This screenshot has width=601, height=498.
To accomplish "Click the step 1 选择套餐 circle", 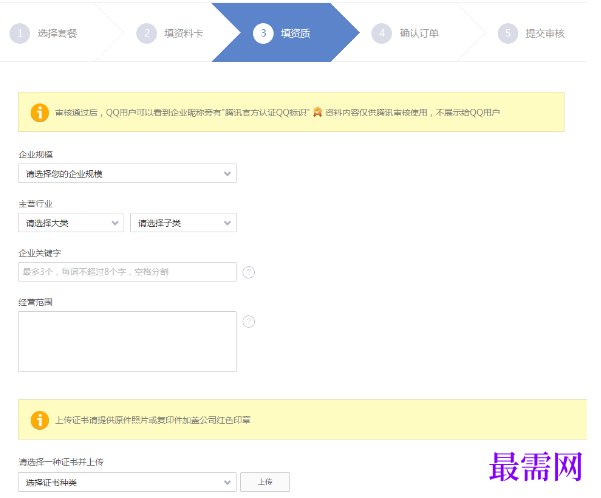I will [20, 33].
